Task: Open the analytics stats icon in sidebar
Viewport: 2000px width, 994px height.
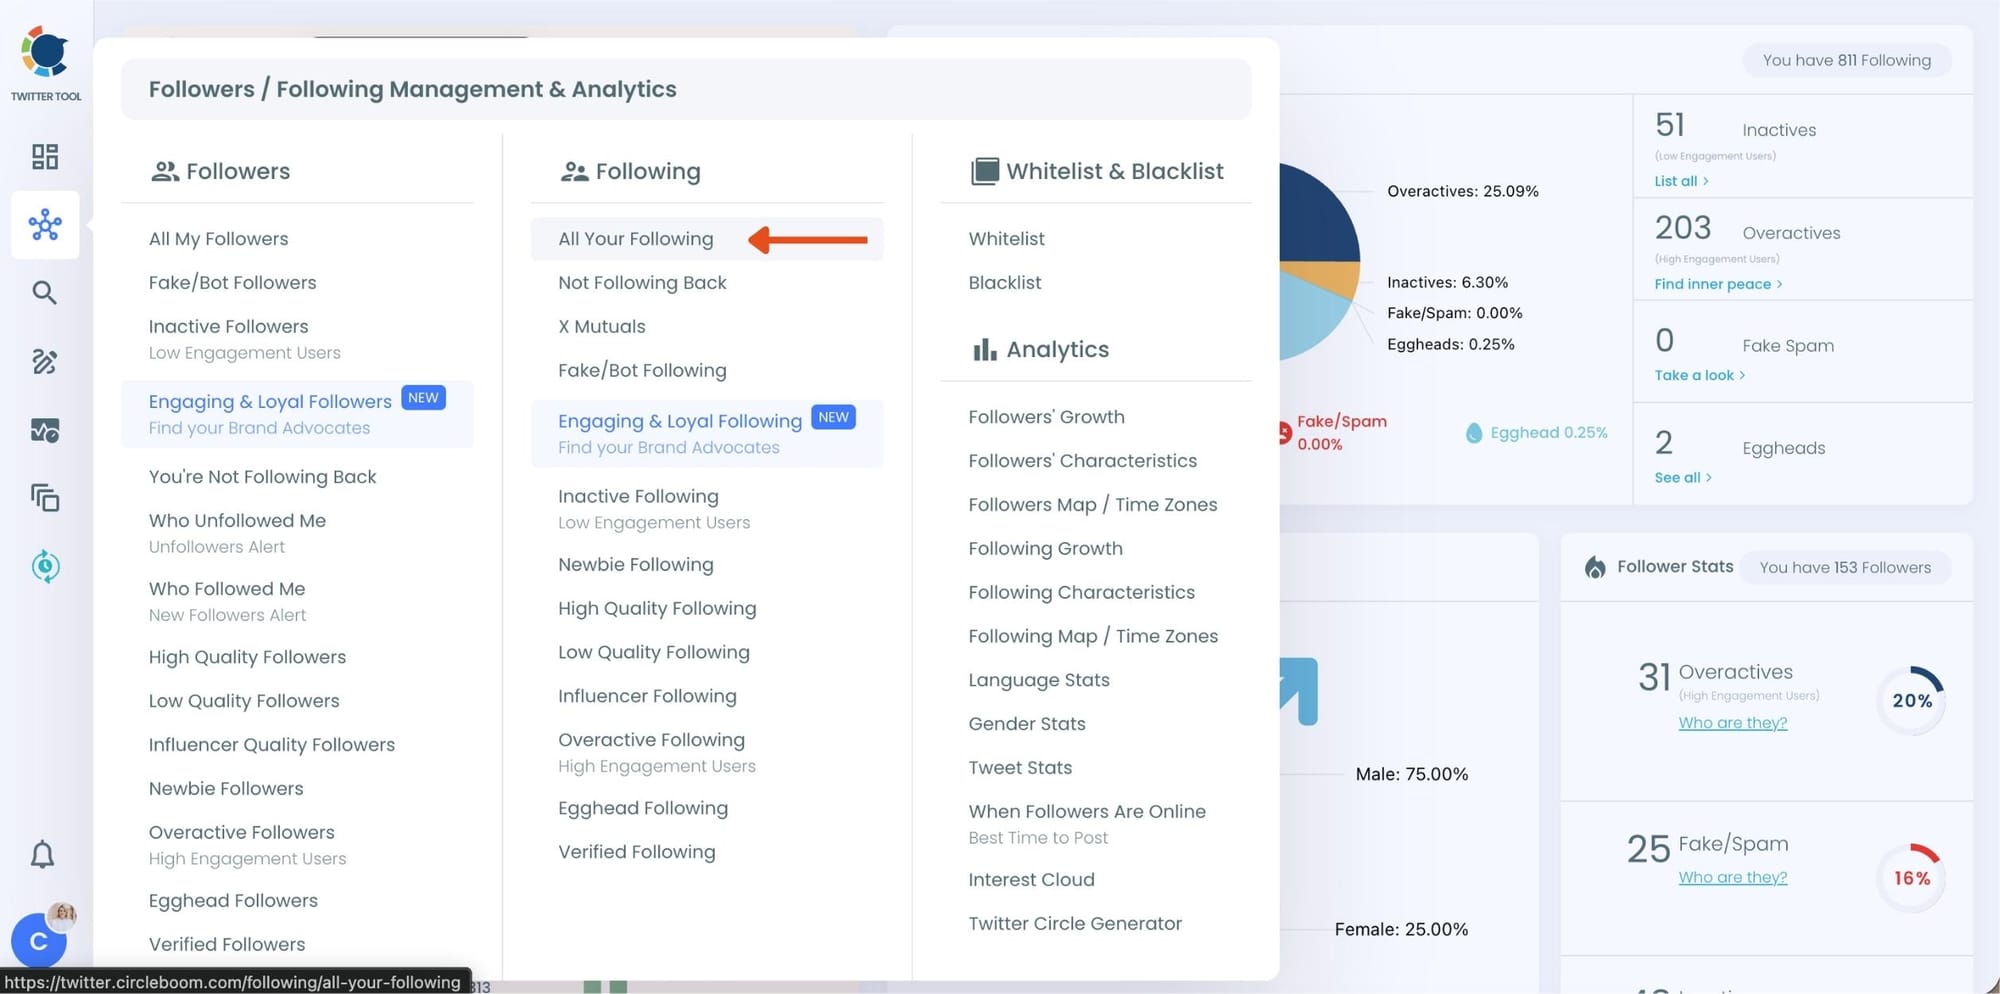Action: (x=44, y=430)
